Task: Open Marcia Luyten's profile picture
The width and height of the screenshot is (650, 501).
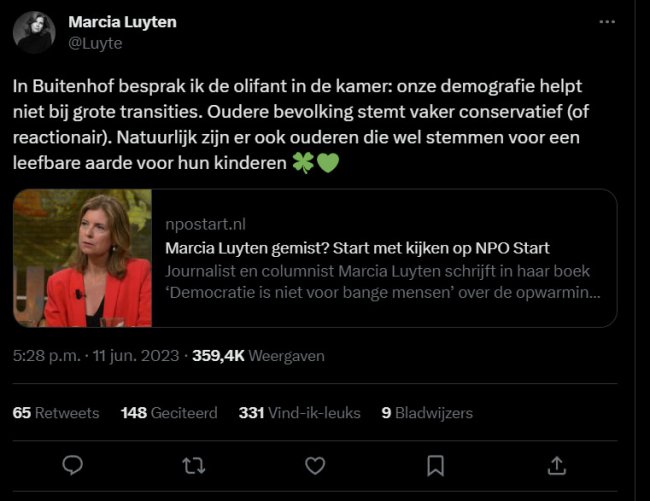Action: click(x=34, y=32)
